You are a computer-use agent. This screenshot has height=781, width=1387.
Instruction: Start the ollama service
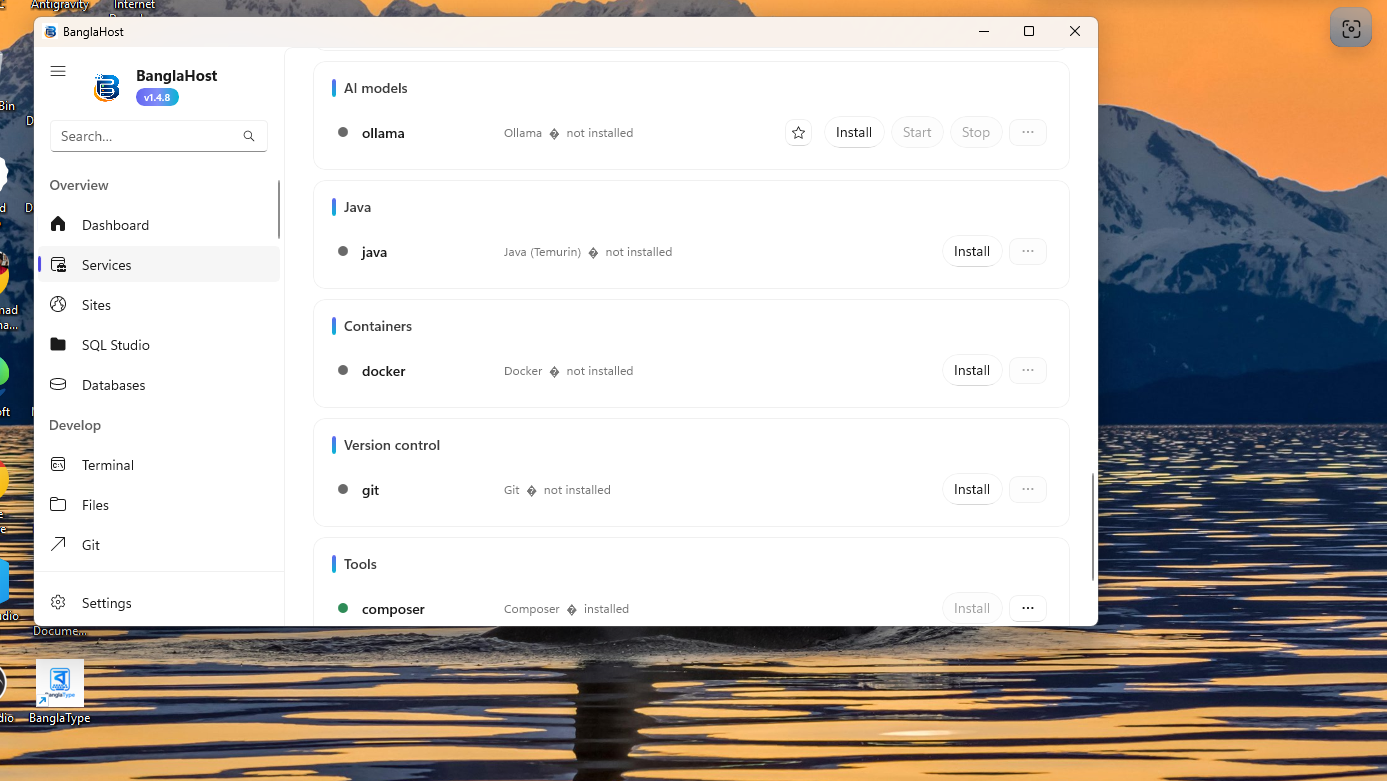917,132
